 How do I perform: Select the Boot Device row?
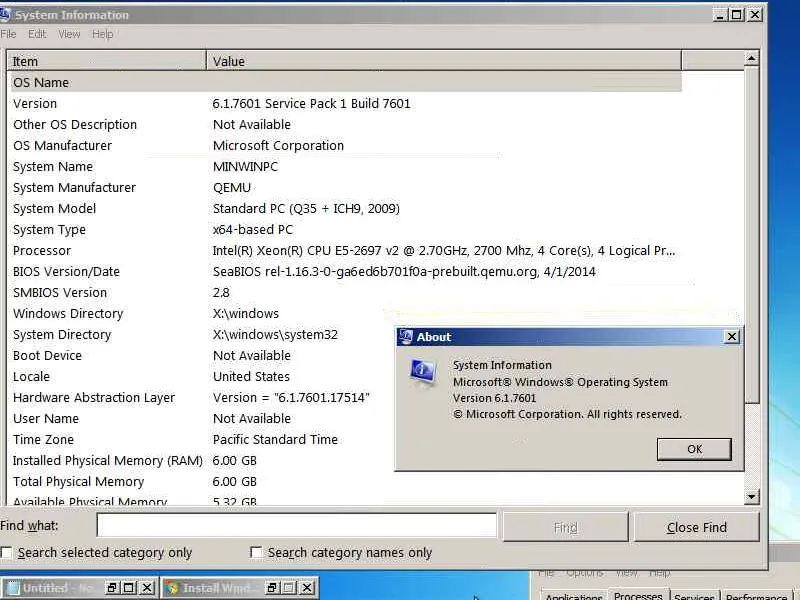click(x=203, y=355)
